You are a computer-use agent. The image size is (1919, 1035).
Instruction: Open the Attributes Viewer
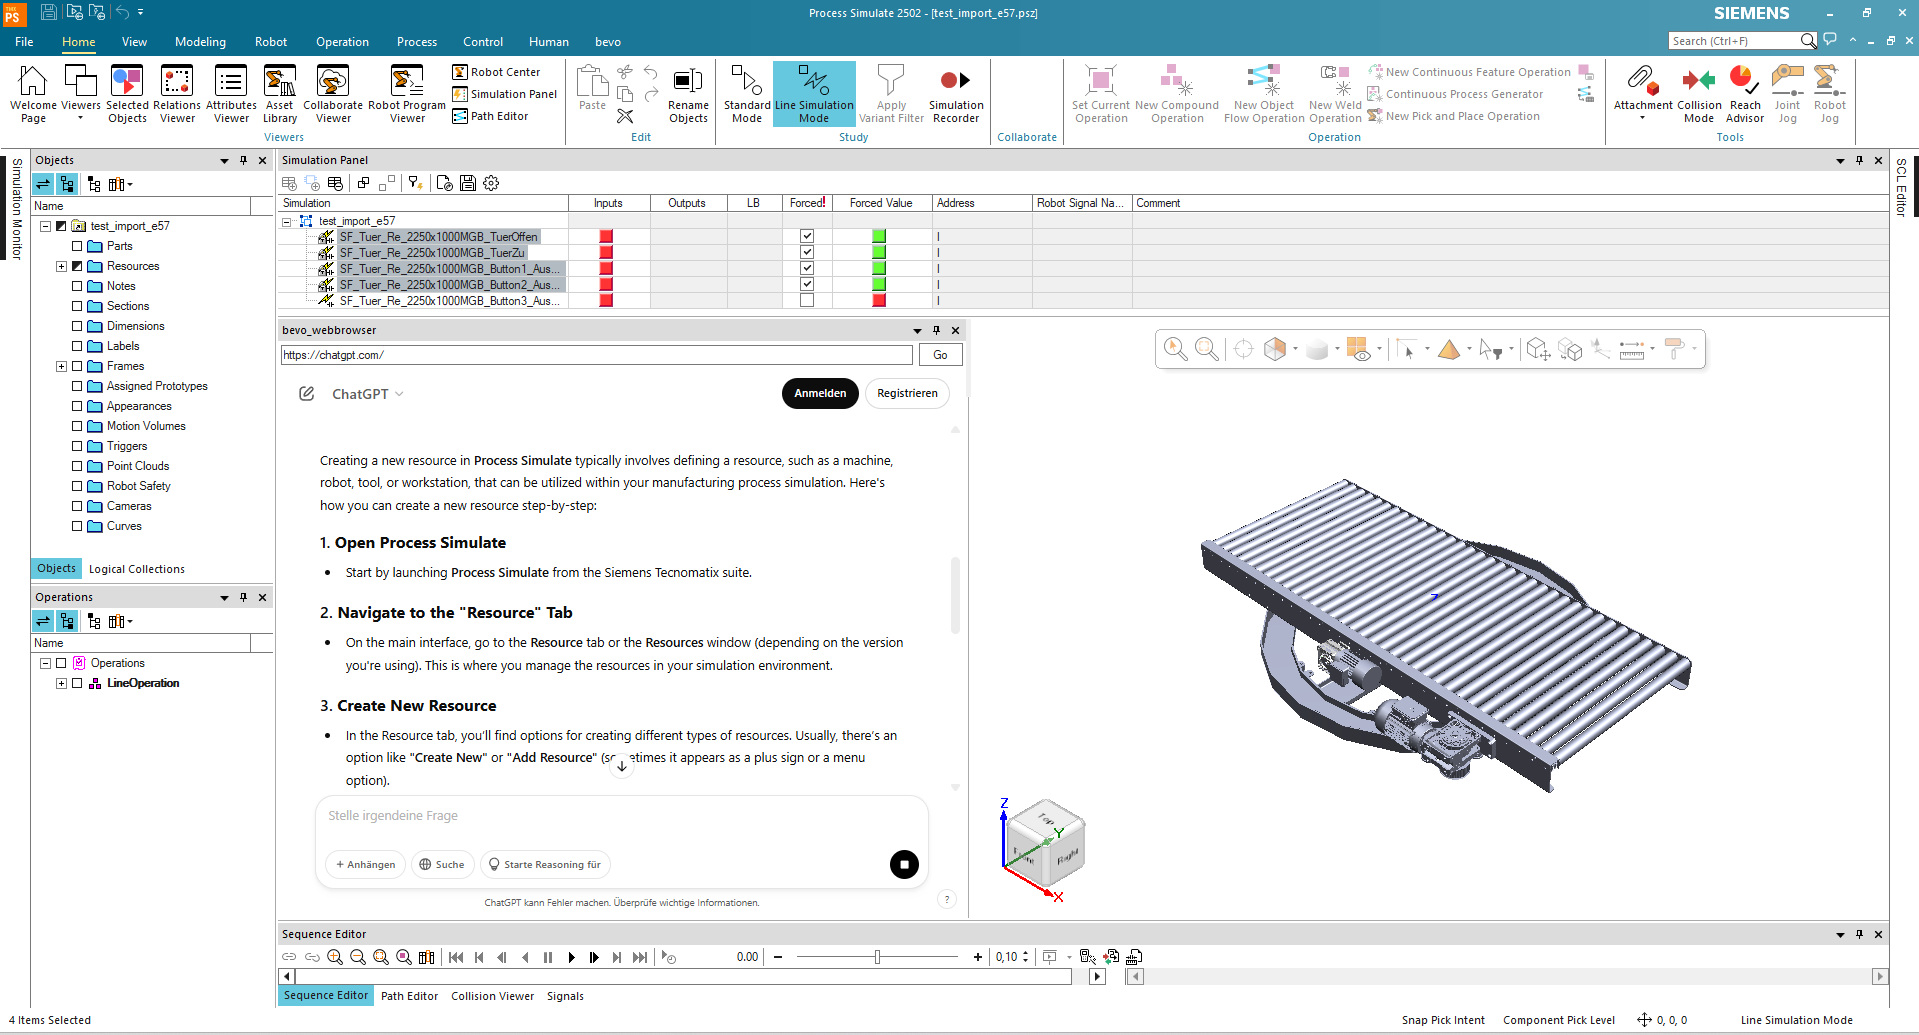point(231,95)
